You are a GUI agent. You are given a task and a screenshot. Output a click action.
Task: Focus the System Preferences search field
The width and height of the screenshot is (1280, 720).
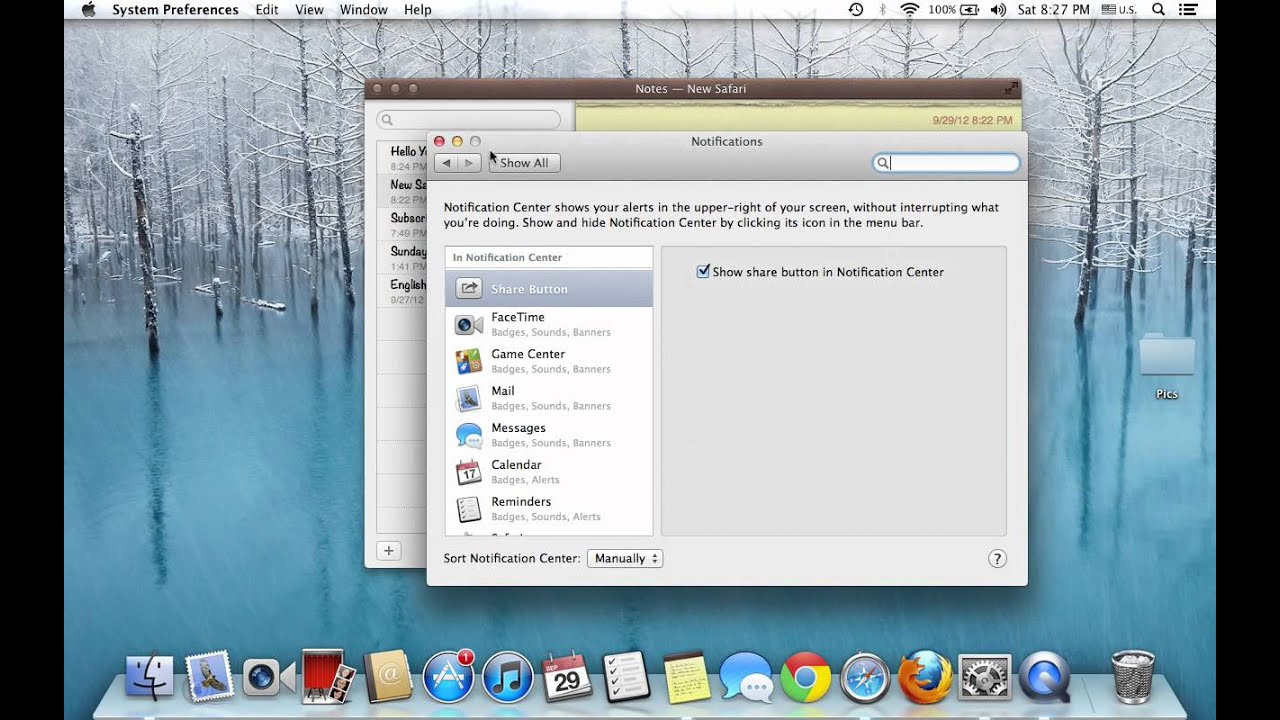(946, 163)
